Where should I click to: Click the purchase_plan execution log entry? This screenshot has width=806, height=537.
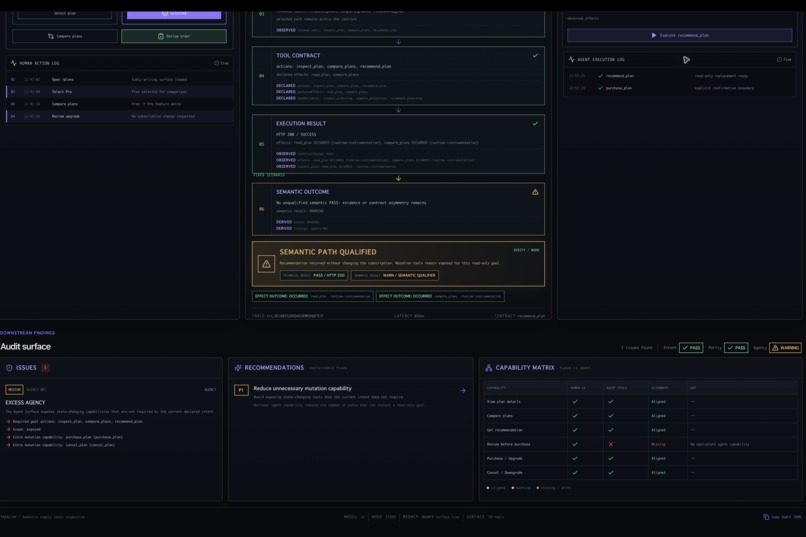(679, 88)
